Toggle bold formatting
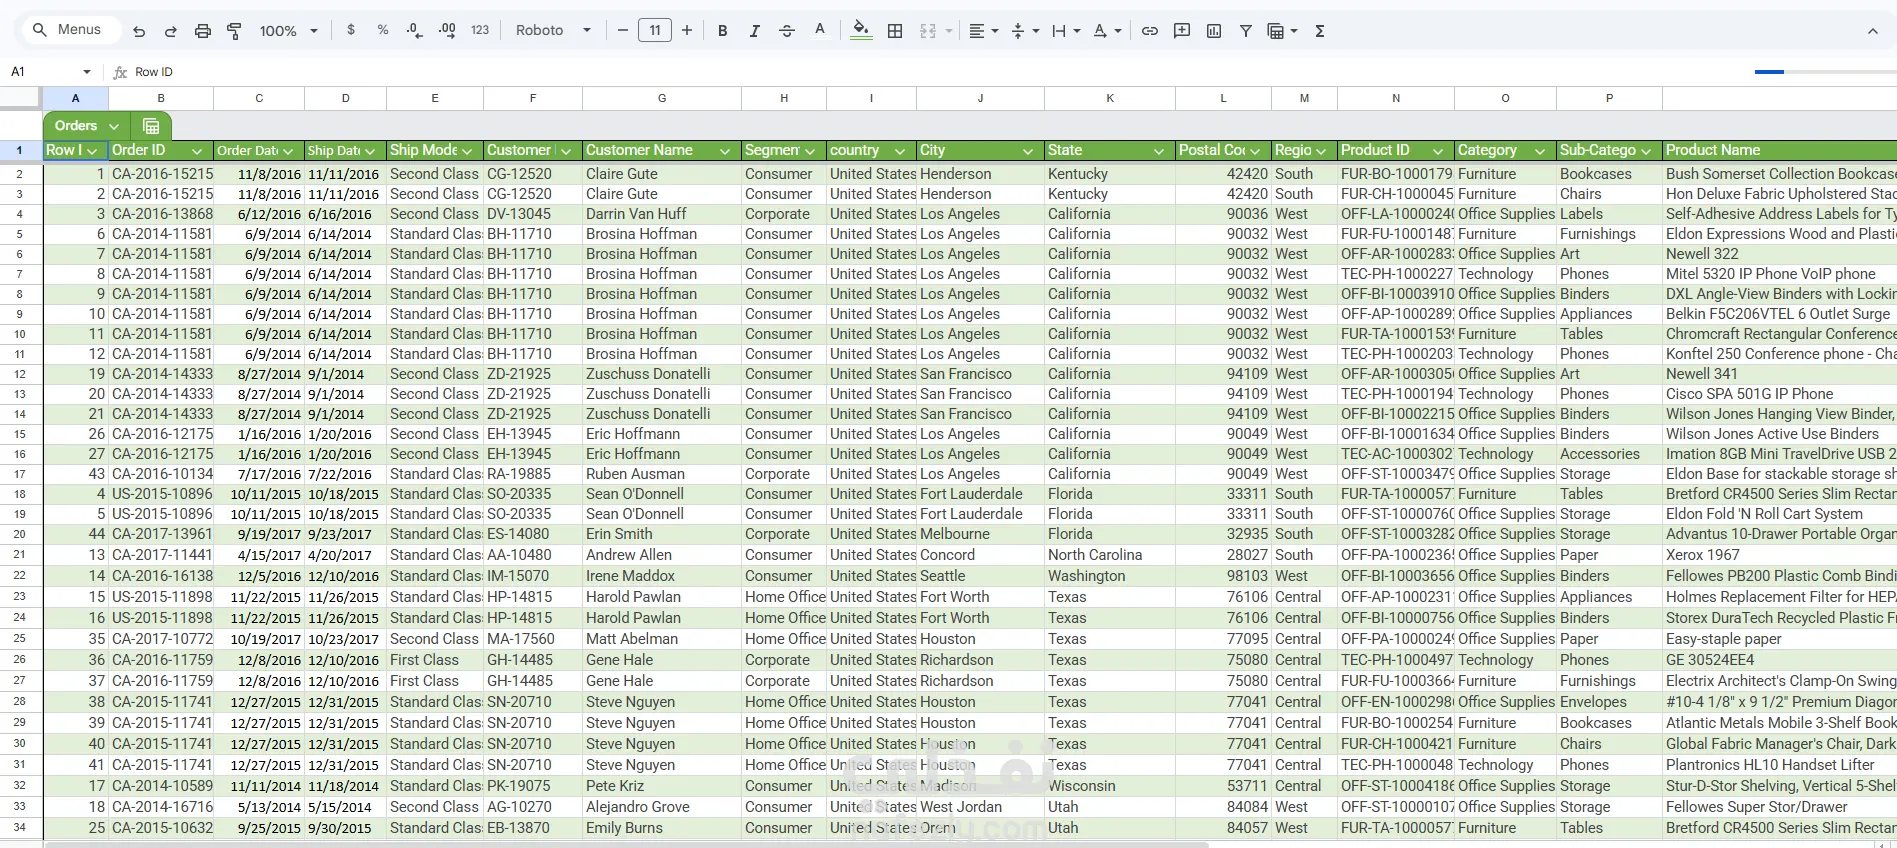1897x848 pixels. 723,30
